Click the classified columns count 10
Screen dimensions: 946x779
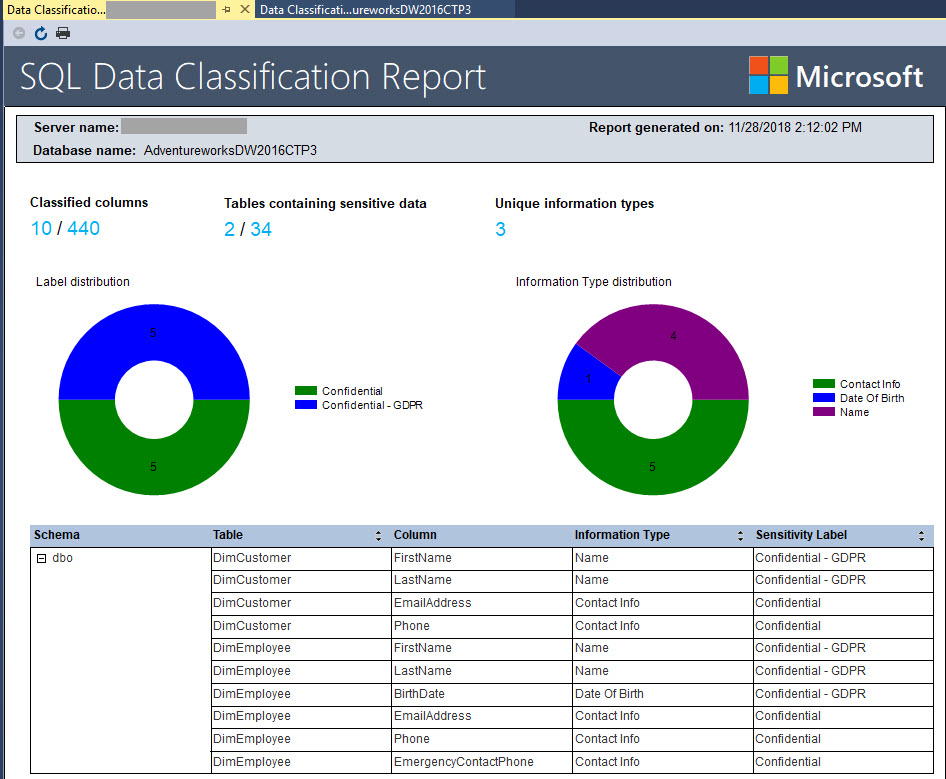(x=41, y=229)
